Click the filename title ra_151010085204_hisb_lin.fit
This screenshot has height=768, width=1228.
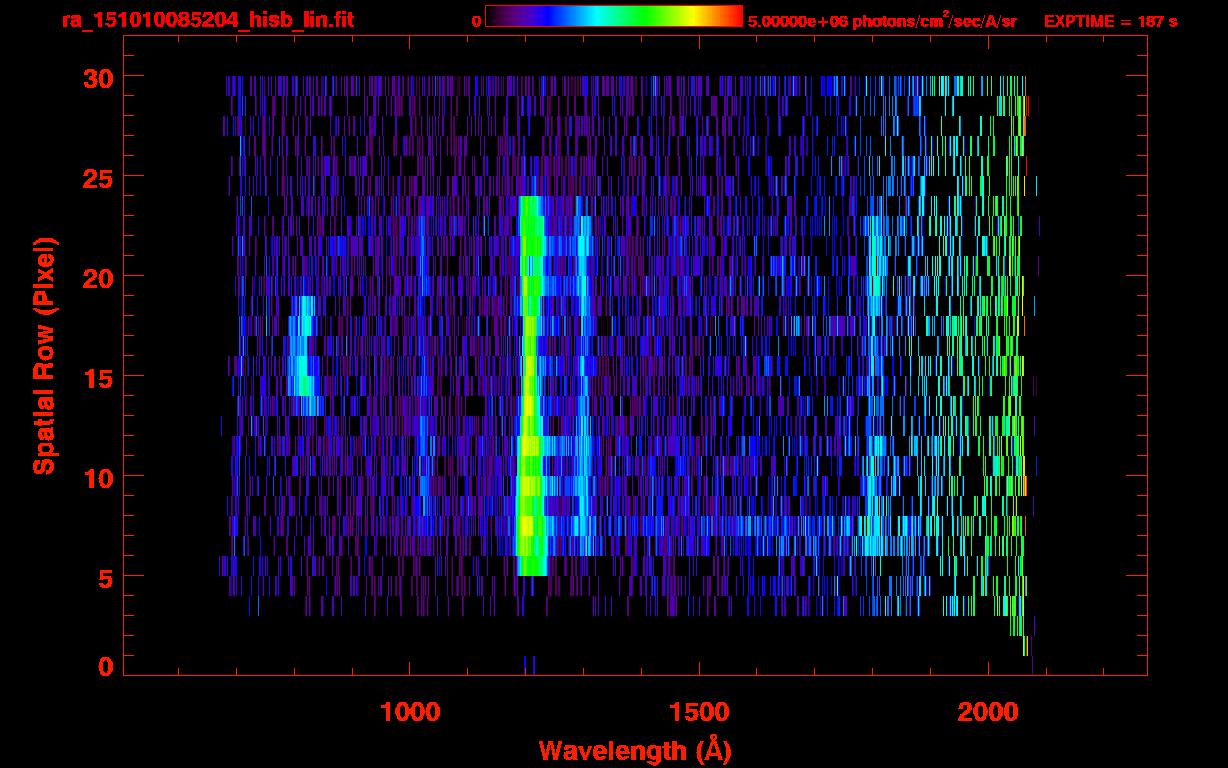click(x=207, y=19)
